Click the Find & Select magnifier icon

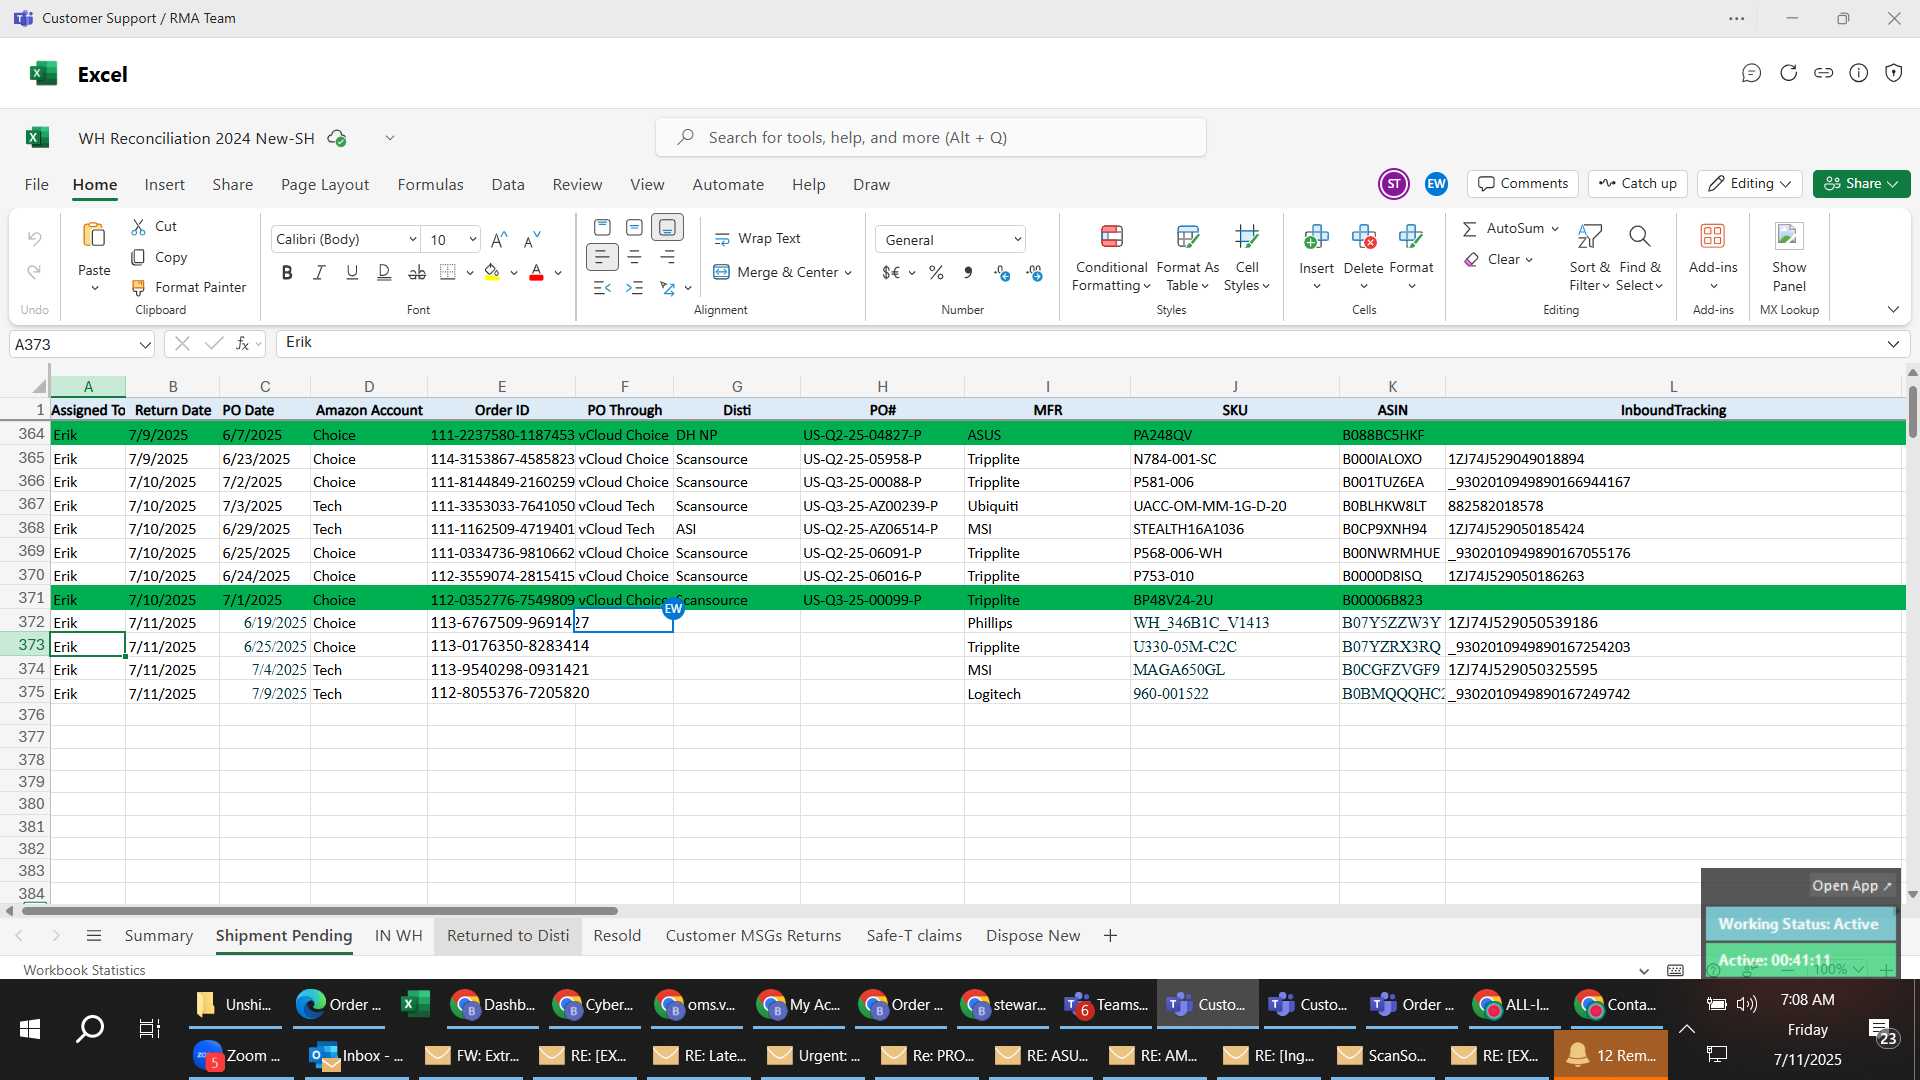(x=1639, y=237)
